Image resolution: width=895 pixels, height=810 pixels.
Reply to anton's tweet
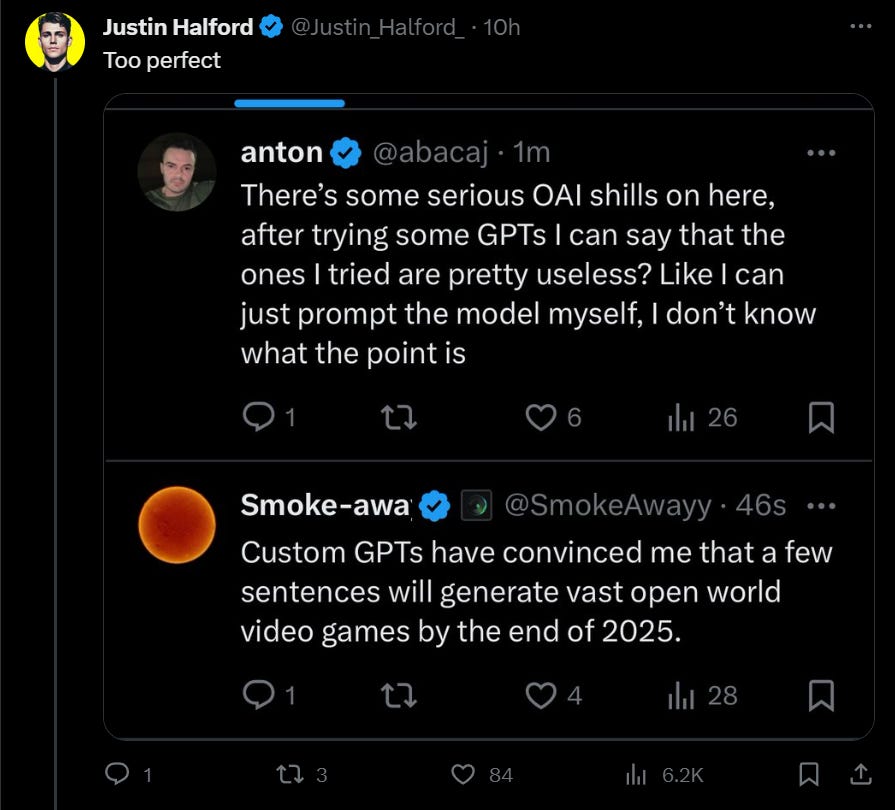tap(268, 417)
